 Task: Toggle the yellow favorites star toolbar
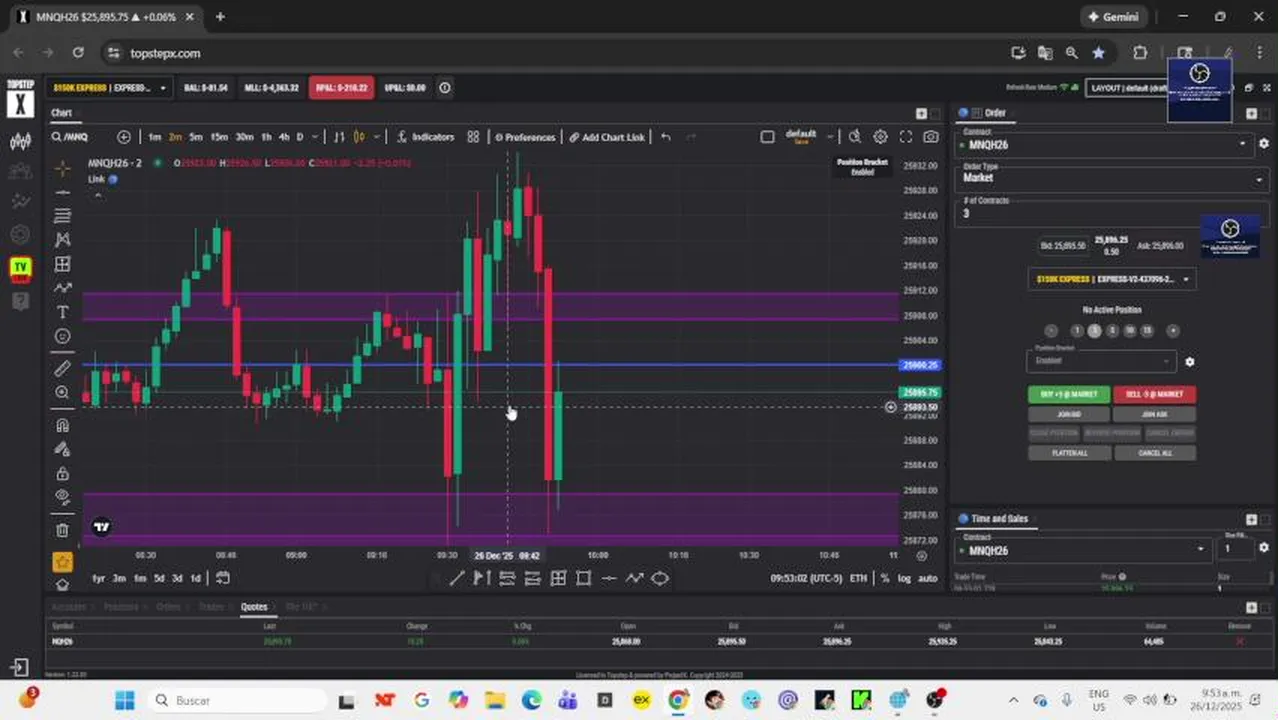pos(62,562)
